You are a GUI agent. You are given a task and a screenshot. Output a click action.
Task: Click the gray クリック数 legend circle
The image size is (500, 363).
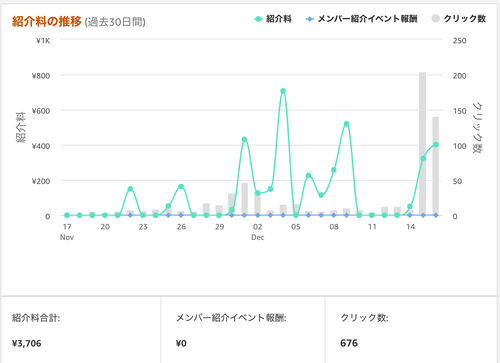pyautogui.click(x=435, y=19)
